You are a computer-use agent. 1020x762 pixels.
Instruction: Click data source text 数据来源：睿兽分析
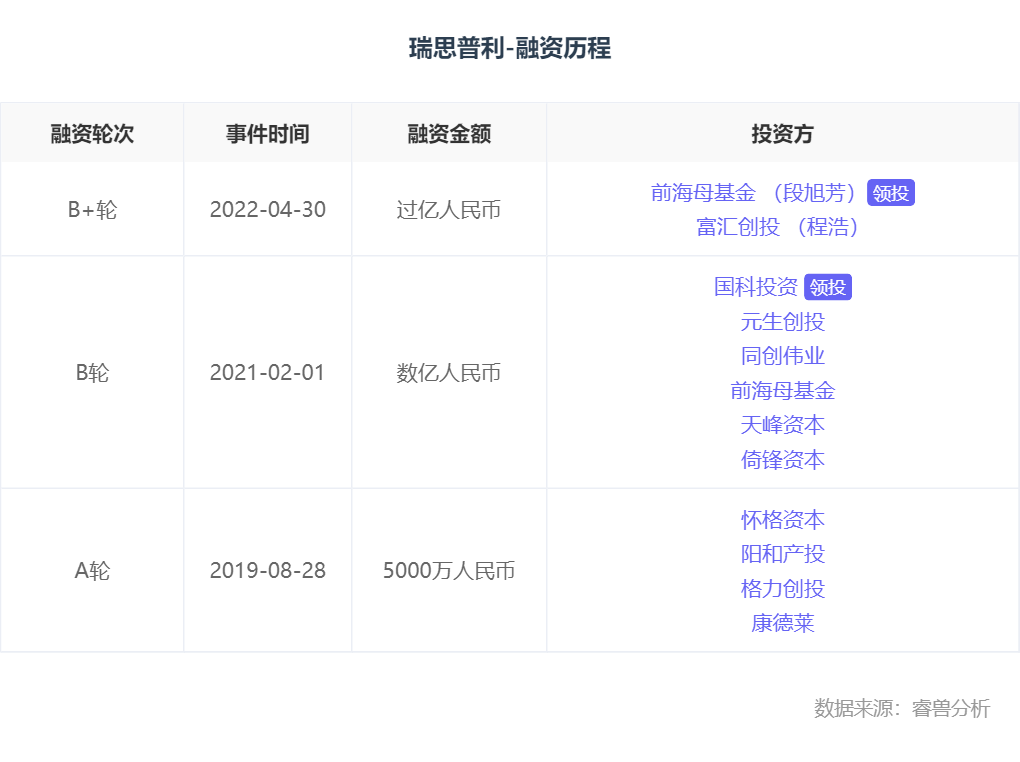(x=902, y=708)
